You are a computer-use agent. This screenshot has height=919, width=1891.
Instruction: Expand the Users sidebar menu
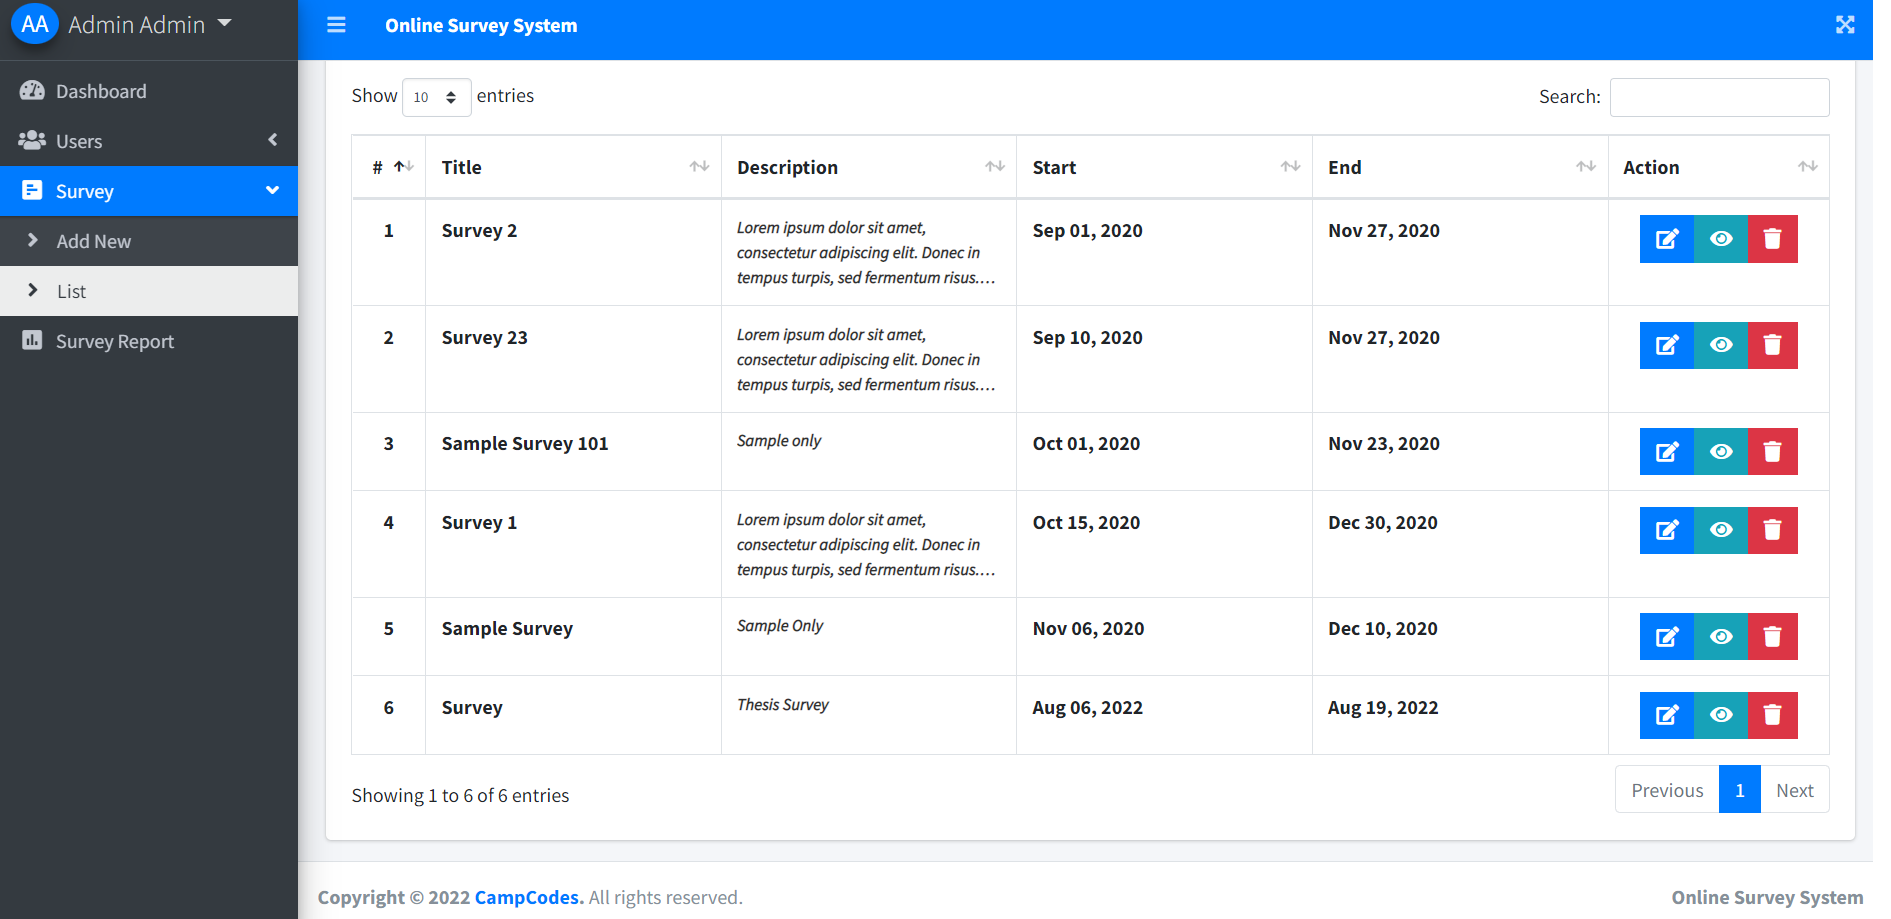click(148, 141)
